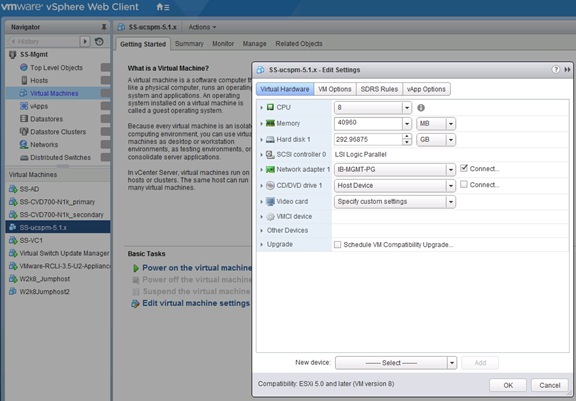Expand the VMCI device row
The image size is (576, 401).
(261, 217)
